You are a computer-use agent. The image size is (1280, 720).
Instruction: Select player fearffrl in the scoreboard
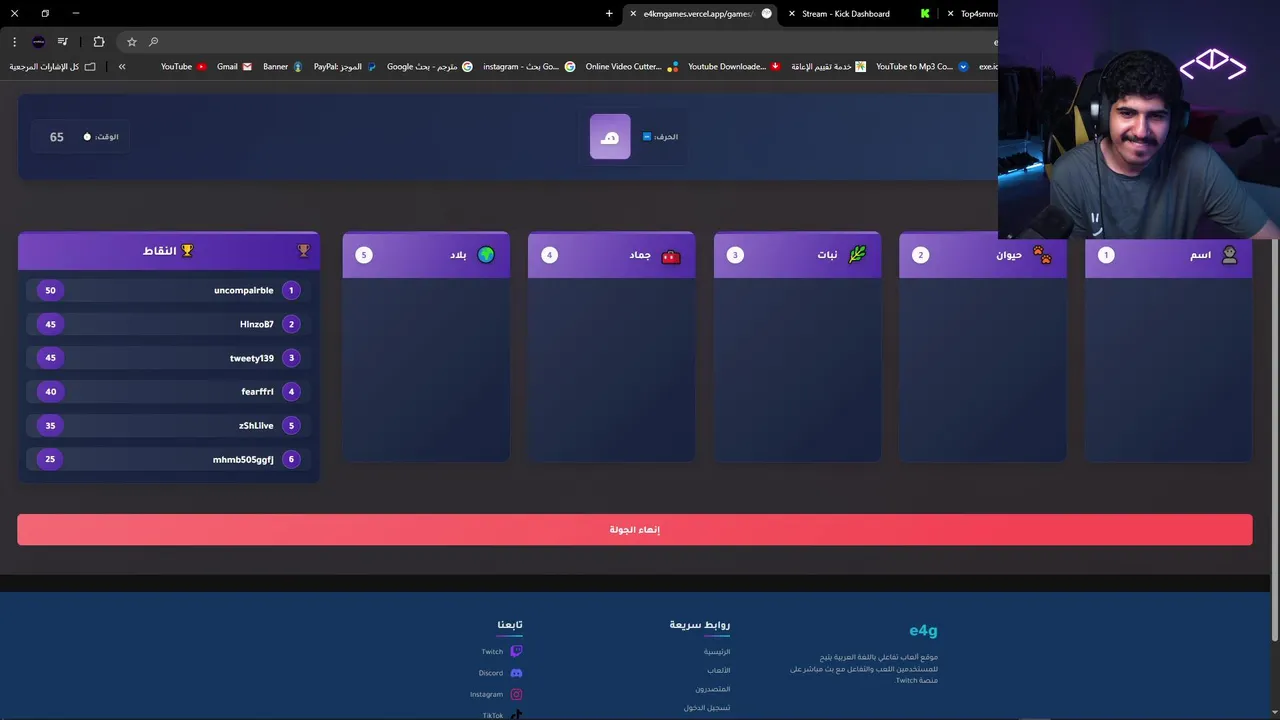168,392
